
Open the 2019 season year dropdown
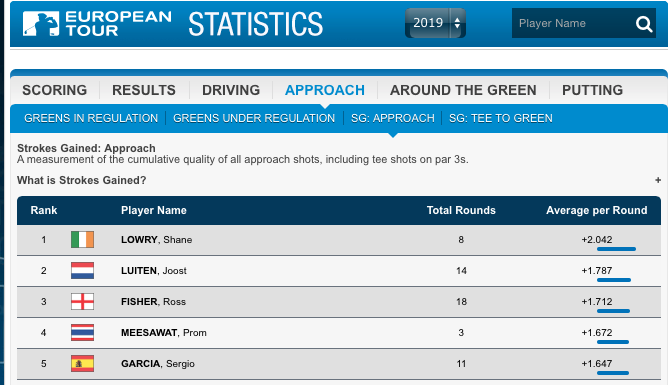click(x=435, y=23)
